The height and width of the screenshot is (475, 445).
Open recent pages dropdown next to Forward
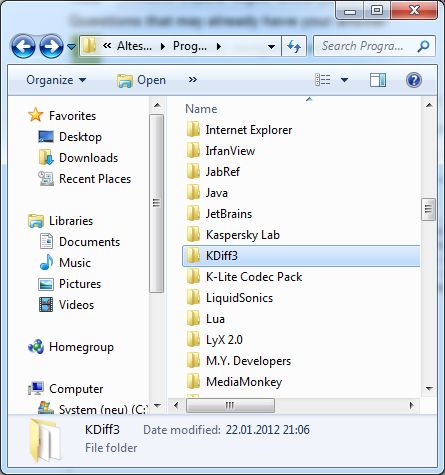coord(72,47)
